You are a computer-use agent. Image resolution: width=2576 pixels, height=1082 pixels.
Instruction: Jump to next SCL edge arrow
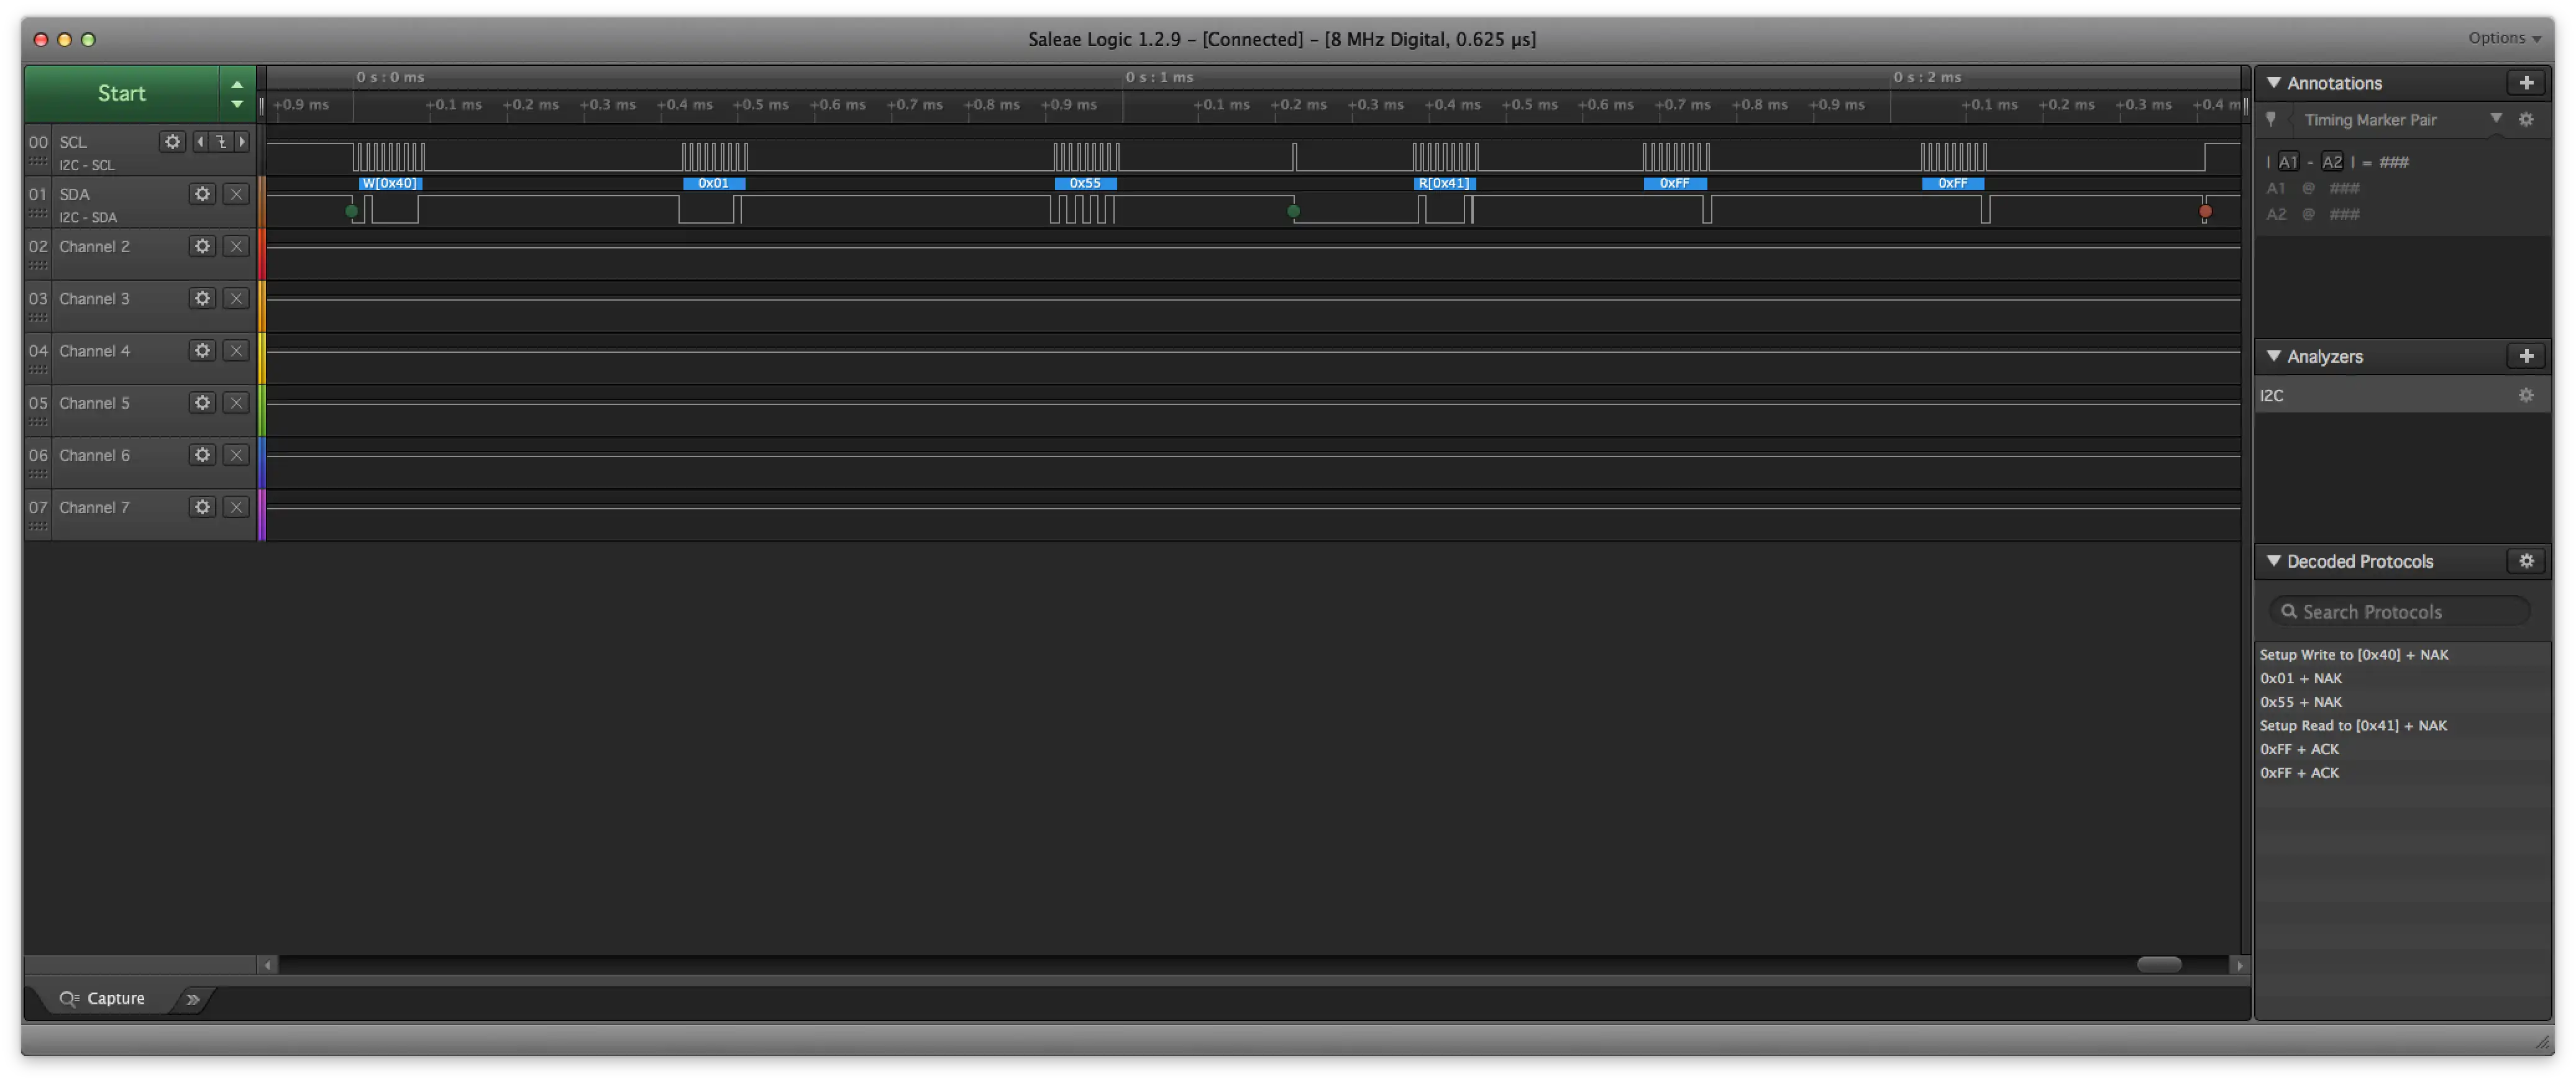tap(242, 142)
